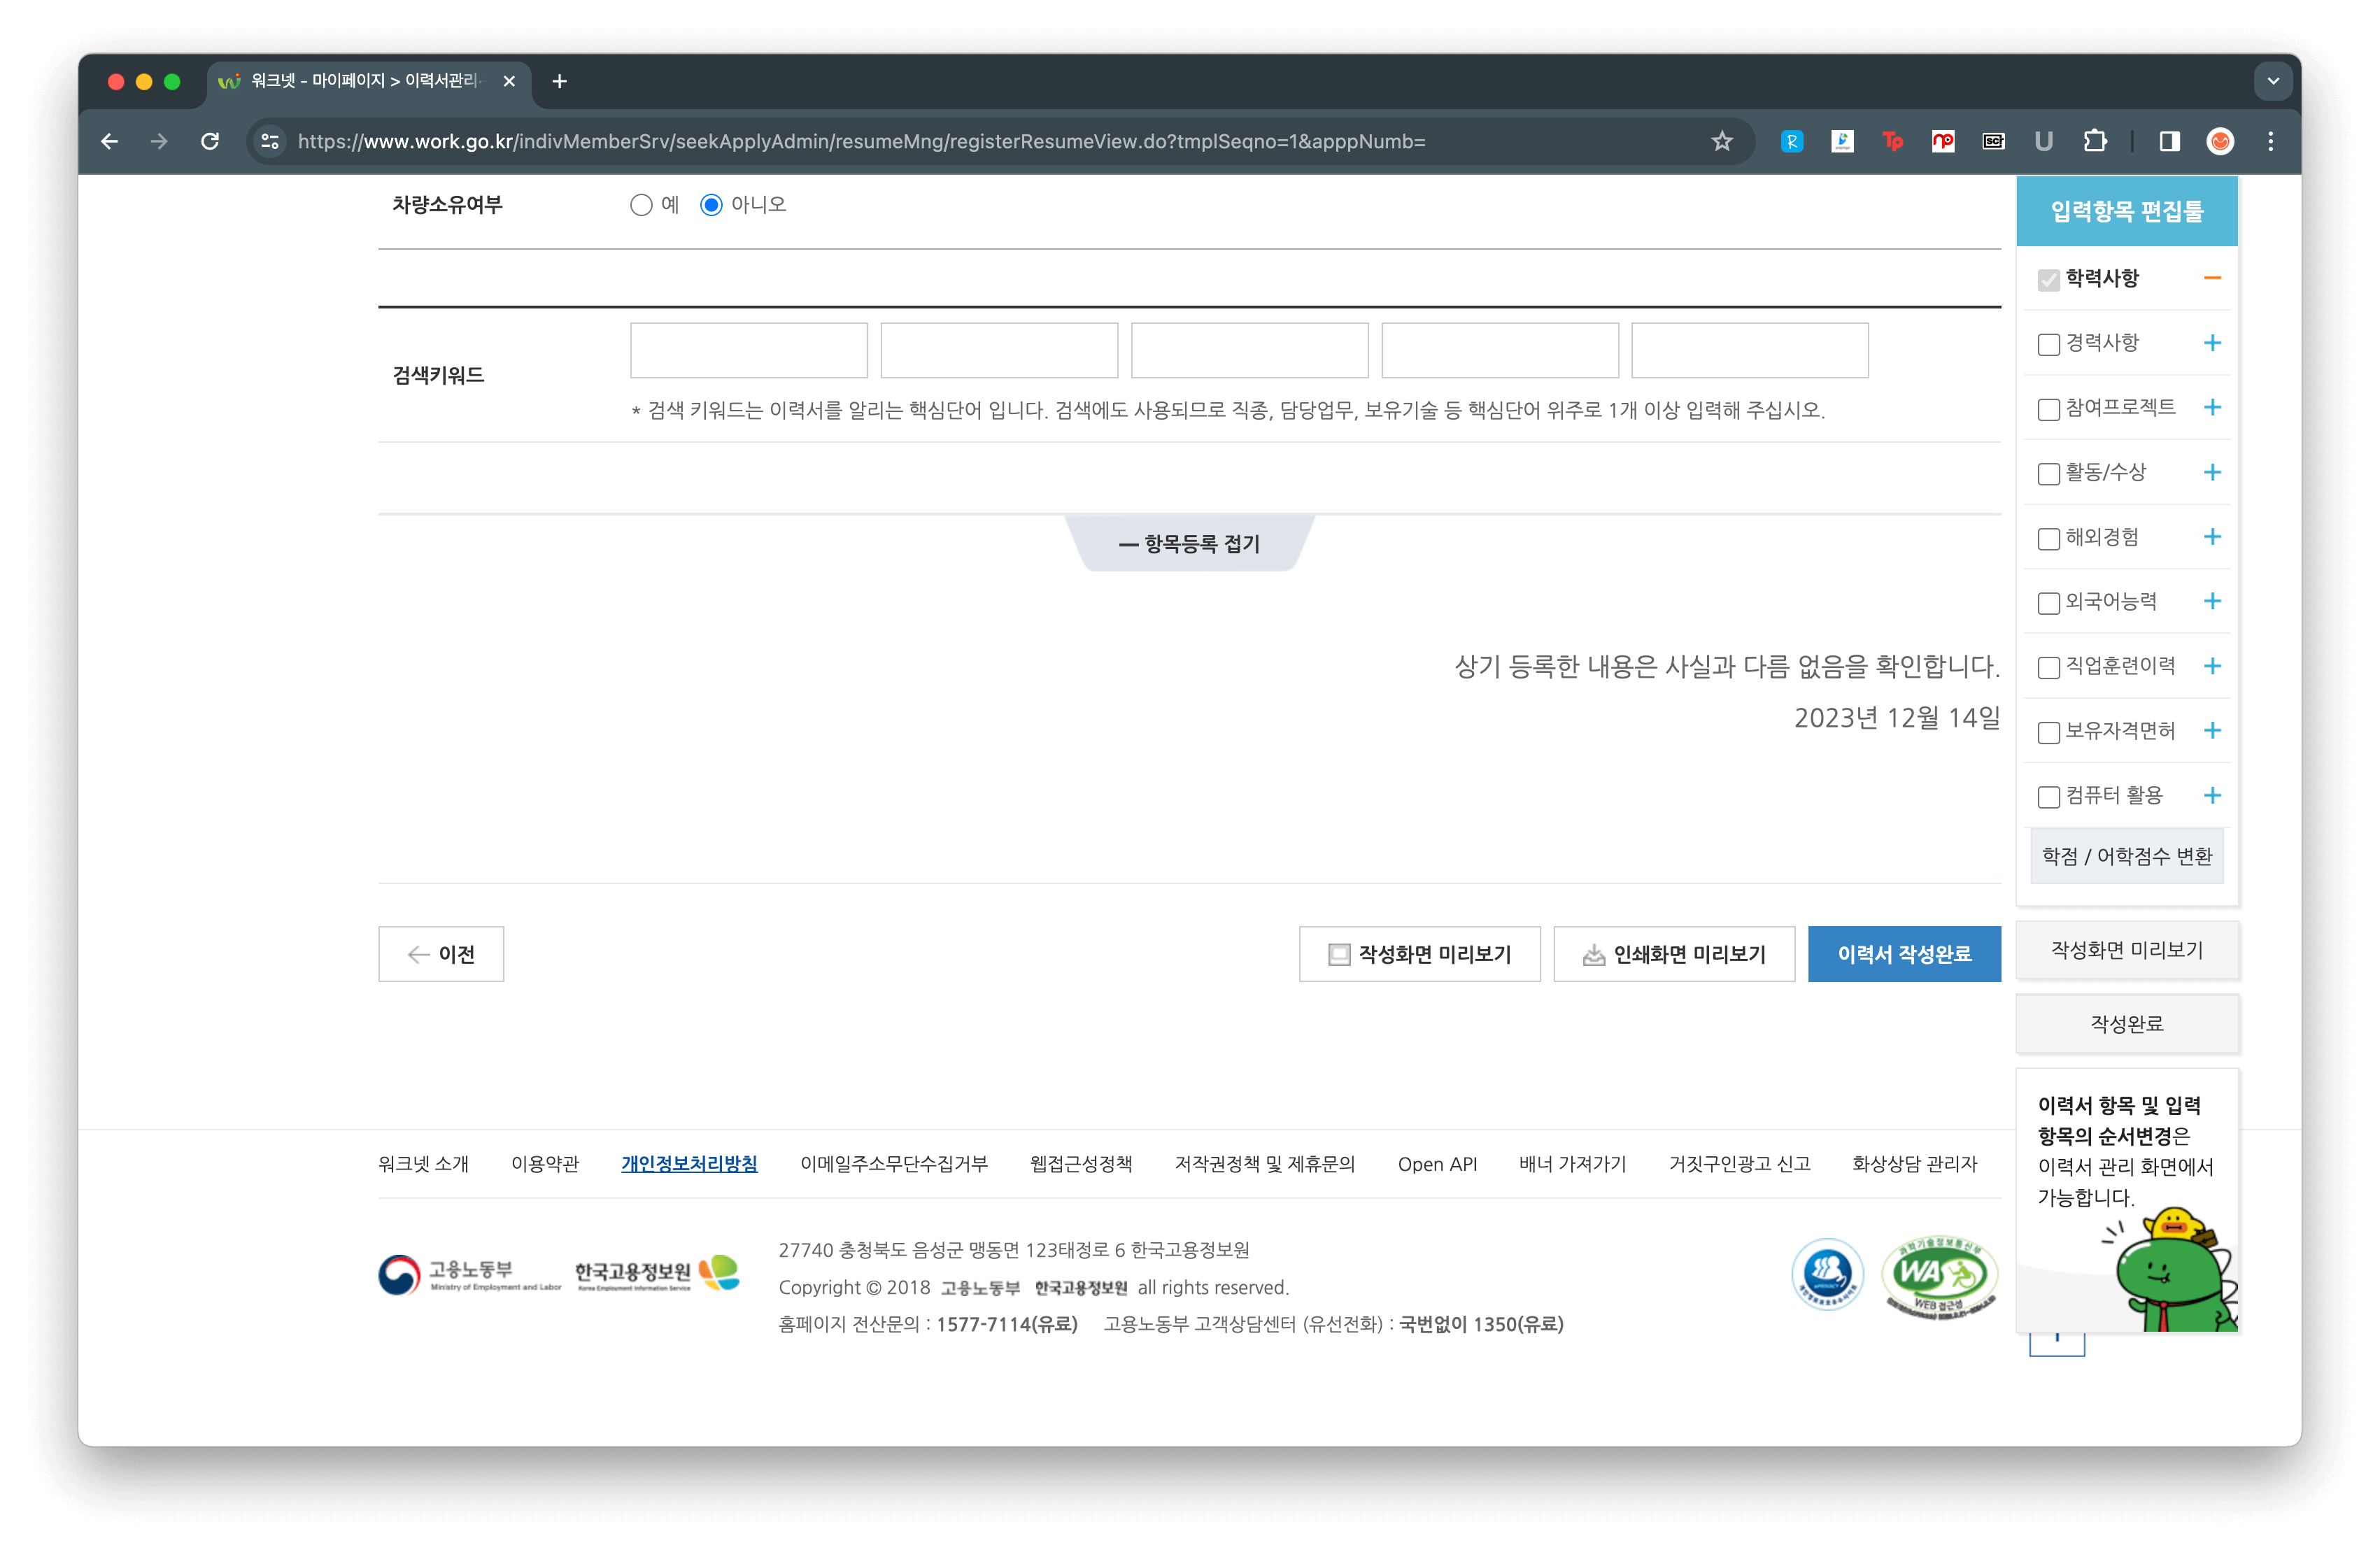Expand 참여프로젝트 with its plus icon
The image size is (2380, 1550).
[x=2212, y=407]
